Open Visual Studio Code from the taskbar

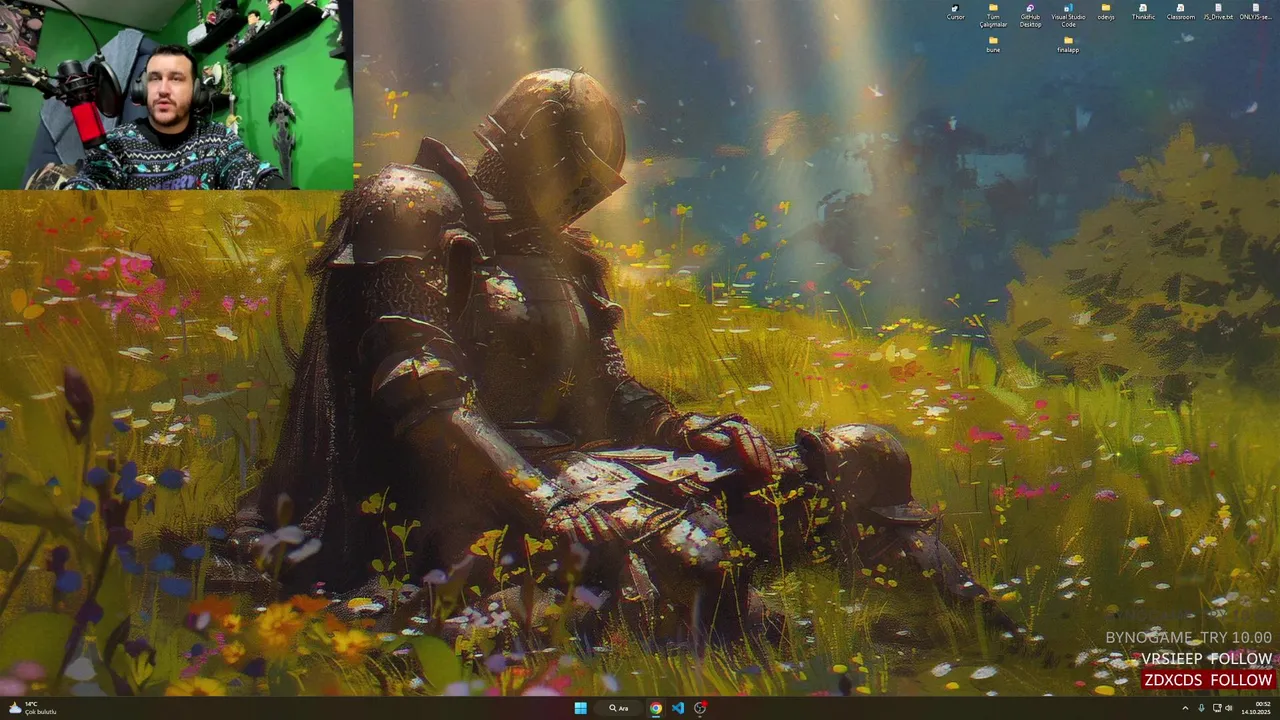pos(678,708)
